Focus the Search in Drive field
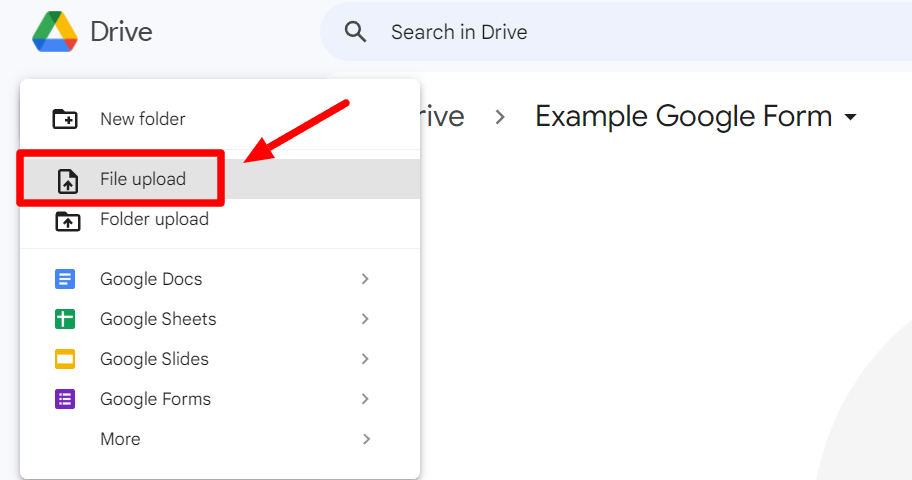The height and width of the screenshot is (480, 912). click(616, 32)
